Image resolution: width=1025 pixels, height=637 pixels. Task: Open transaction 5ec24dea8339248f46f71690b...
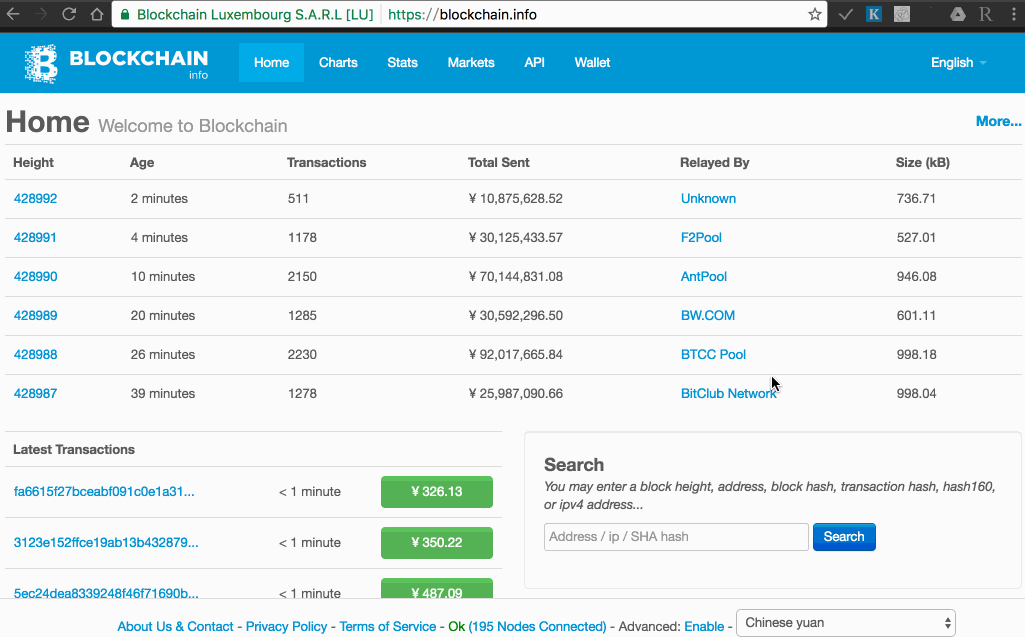(106, 593)
